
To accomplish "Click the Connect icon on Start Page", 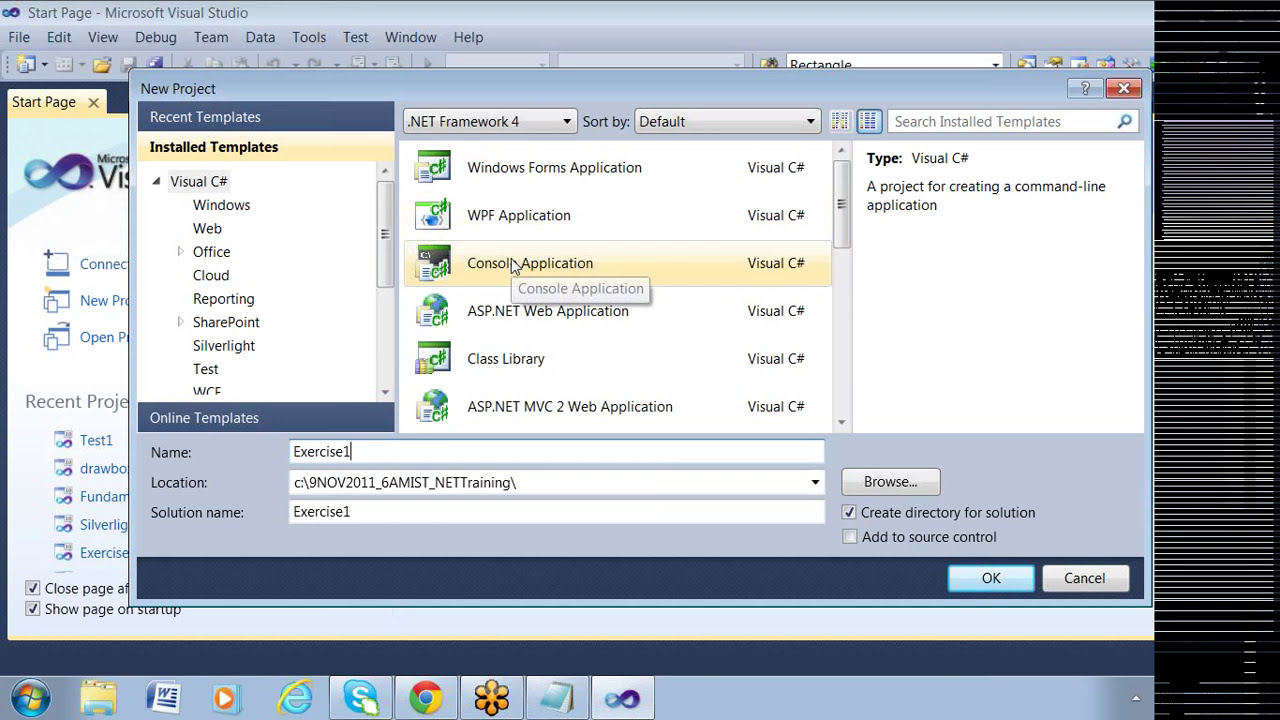I will [56, 264].
